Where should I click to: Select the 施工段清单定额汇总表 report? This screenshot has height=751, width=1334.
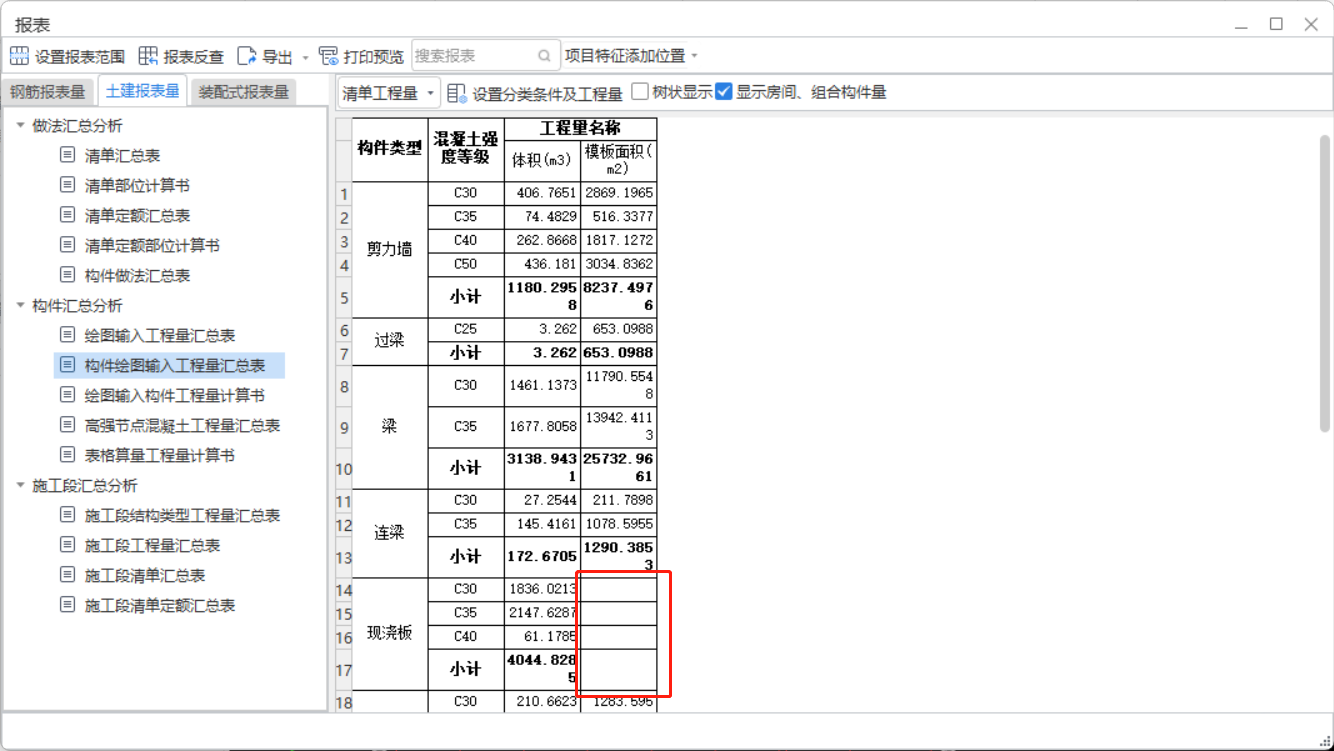click(160, 605)
